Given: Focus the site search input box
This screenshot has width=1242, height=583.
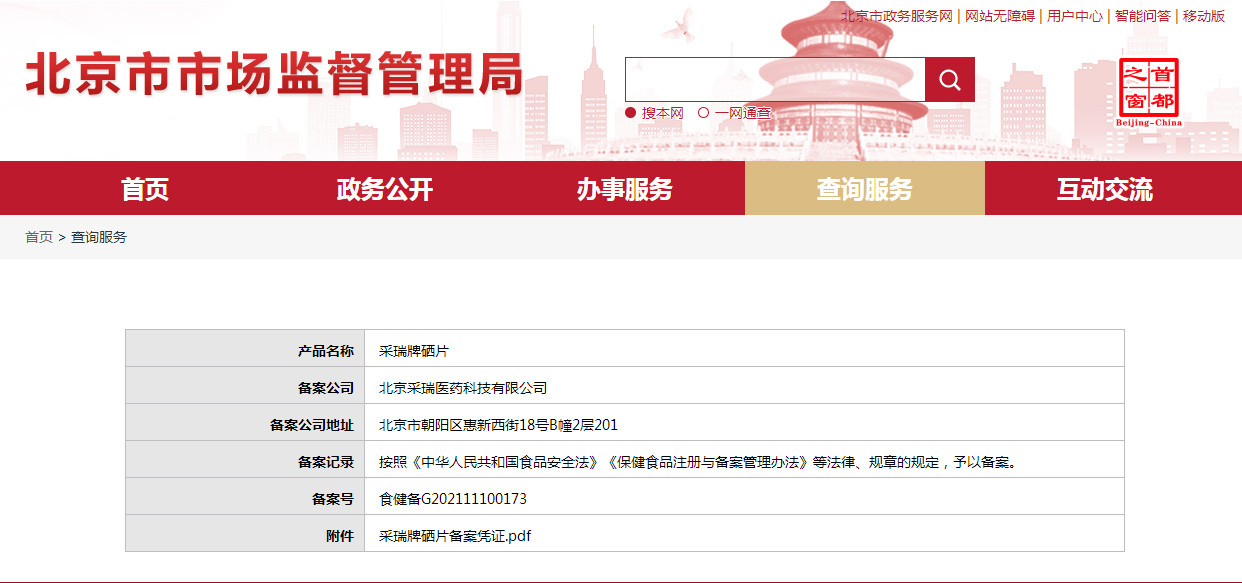Looking at the screenshot, I should 775,79.
